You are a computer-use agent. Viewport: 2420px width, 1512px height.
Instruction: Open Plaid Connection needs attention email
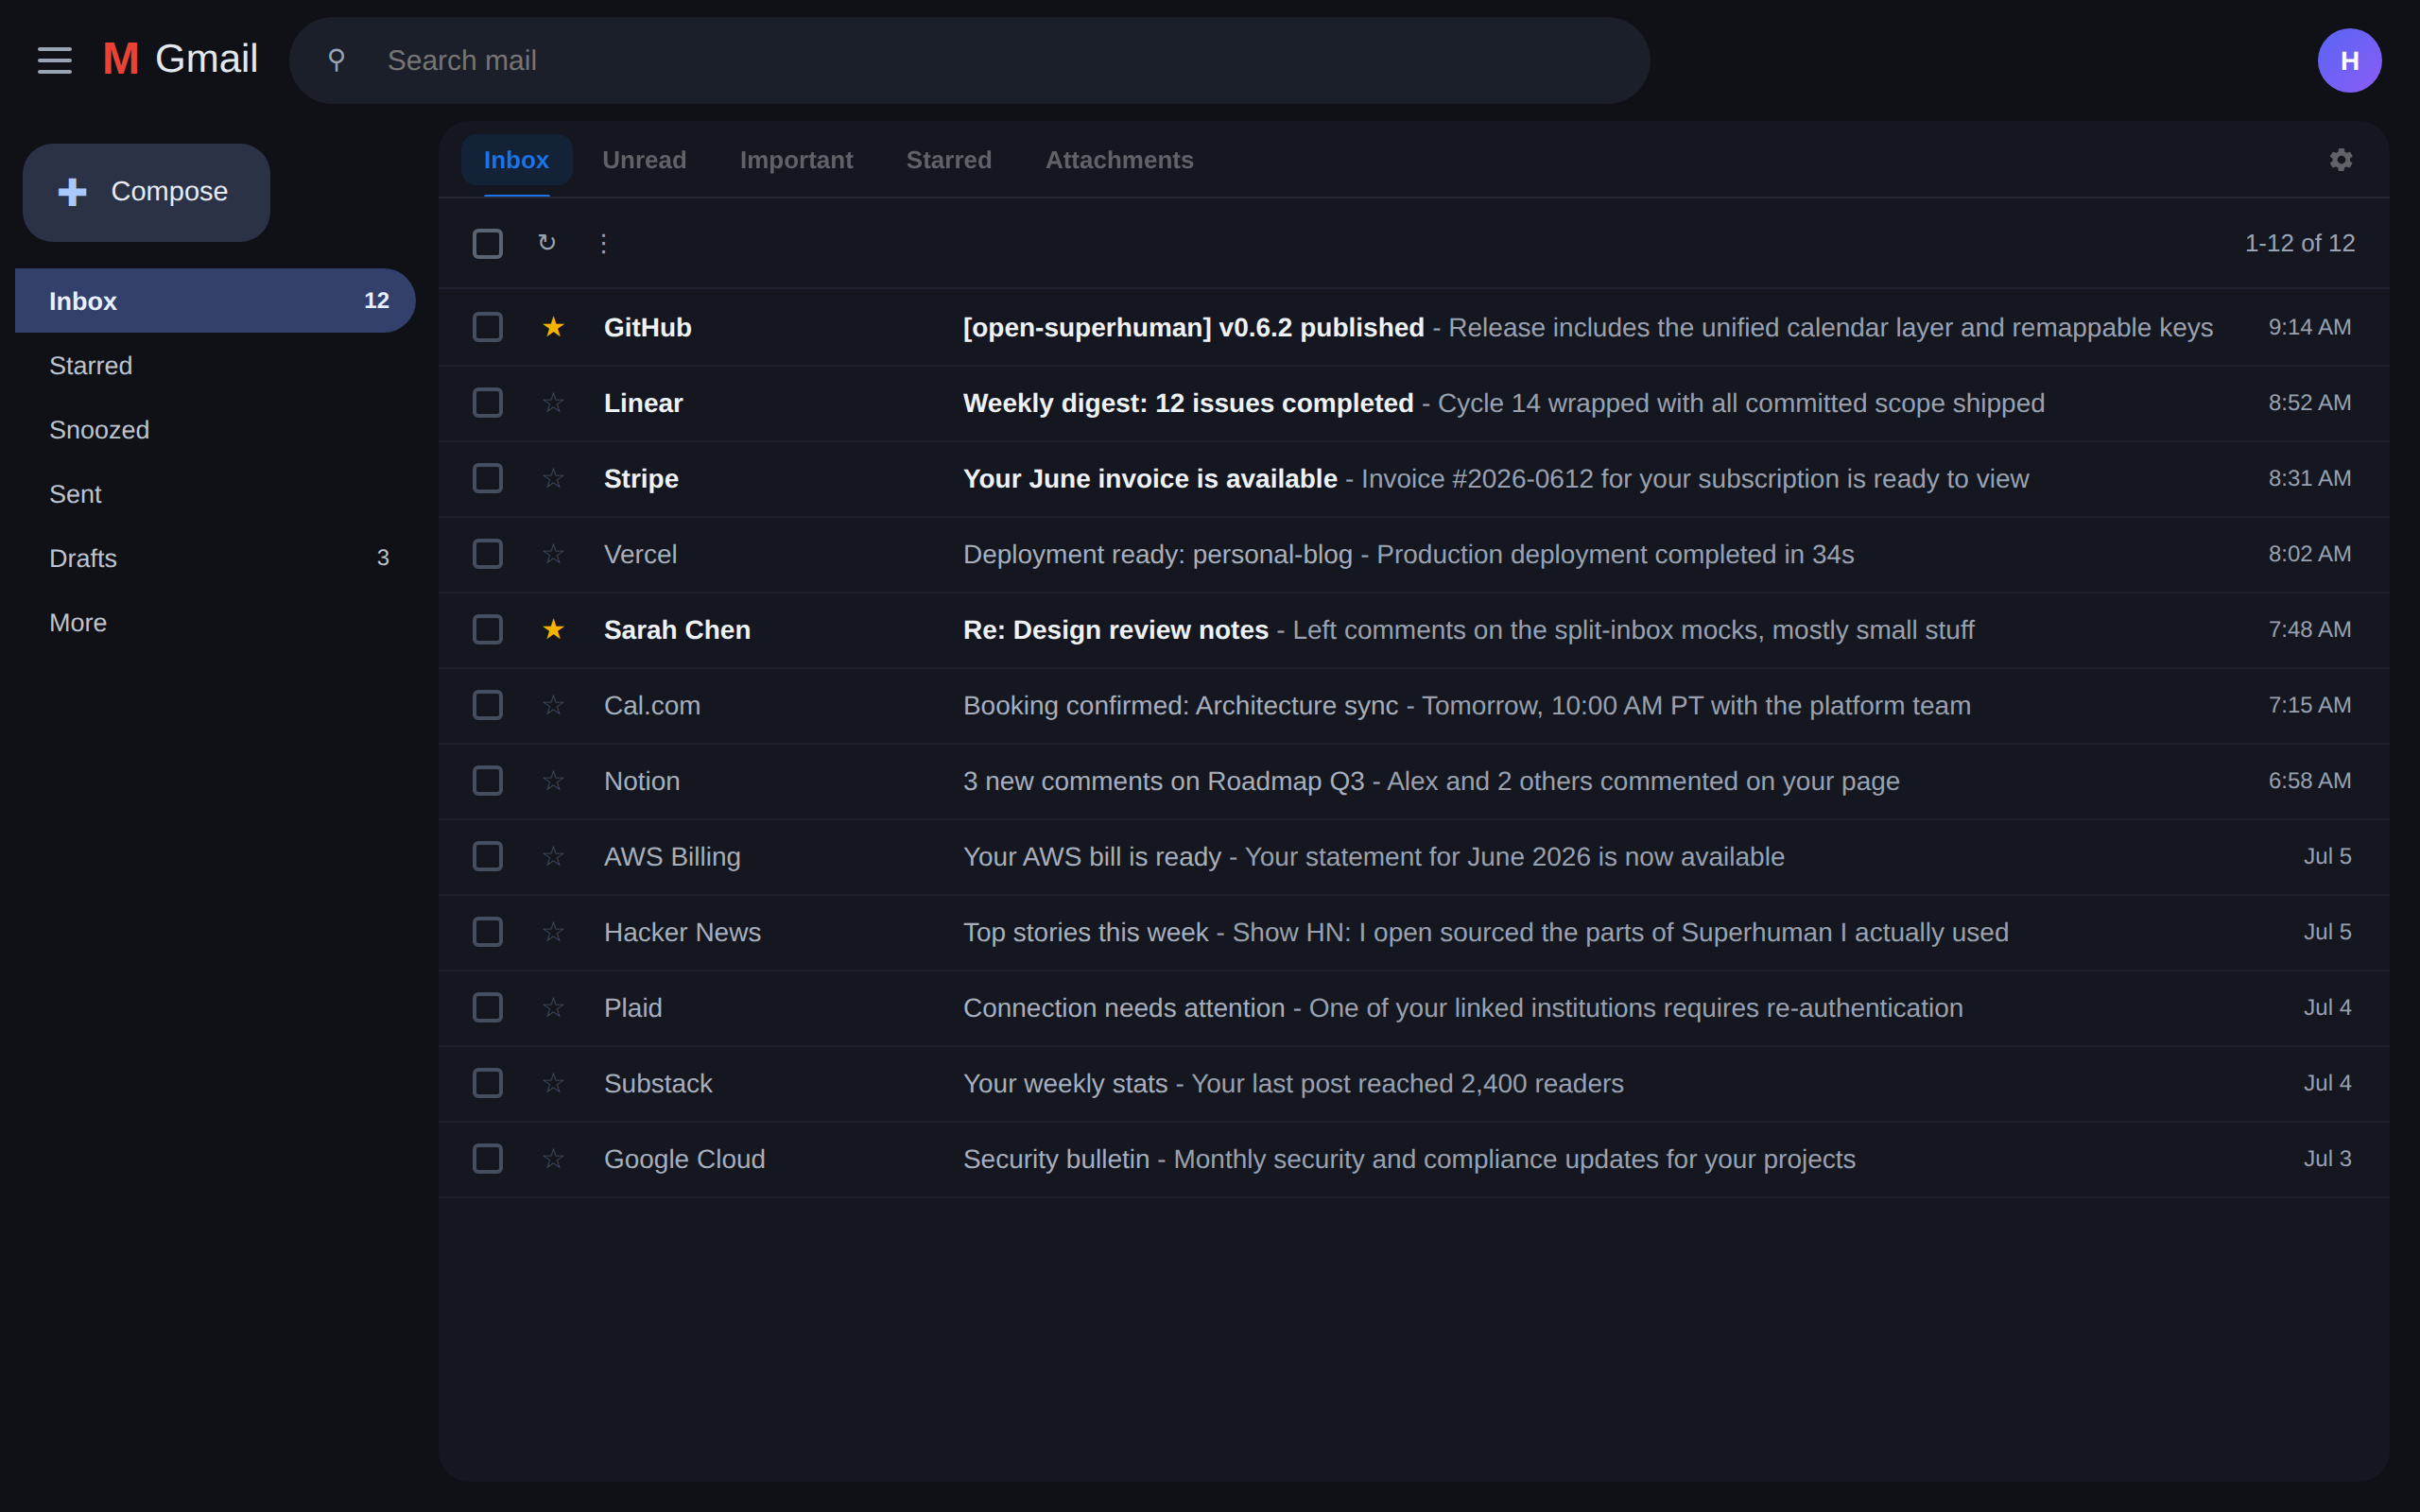click(x=1413, y=1008)
